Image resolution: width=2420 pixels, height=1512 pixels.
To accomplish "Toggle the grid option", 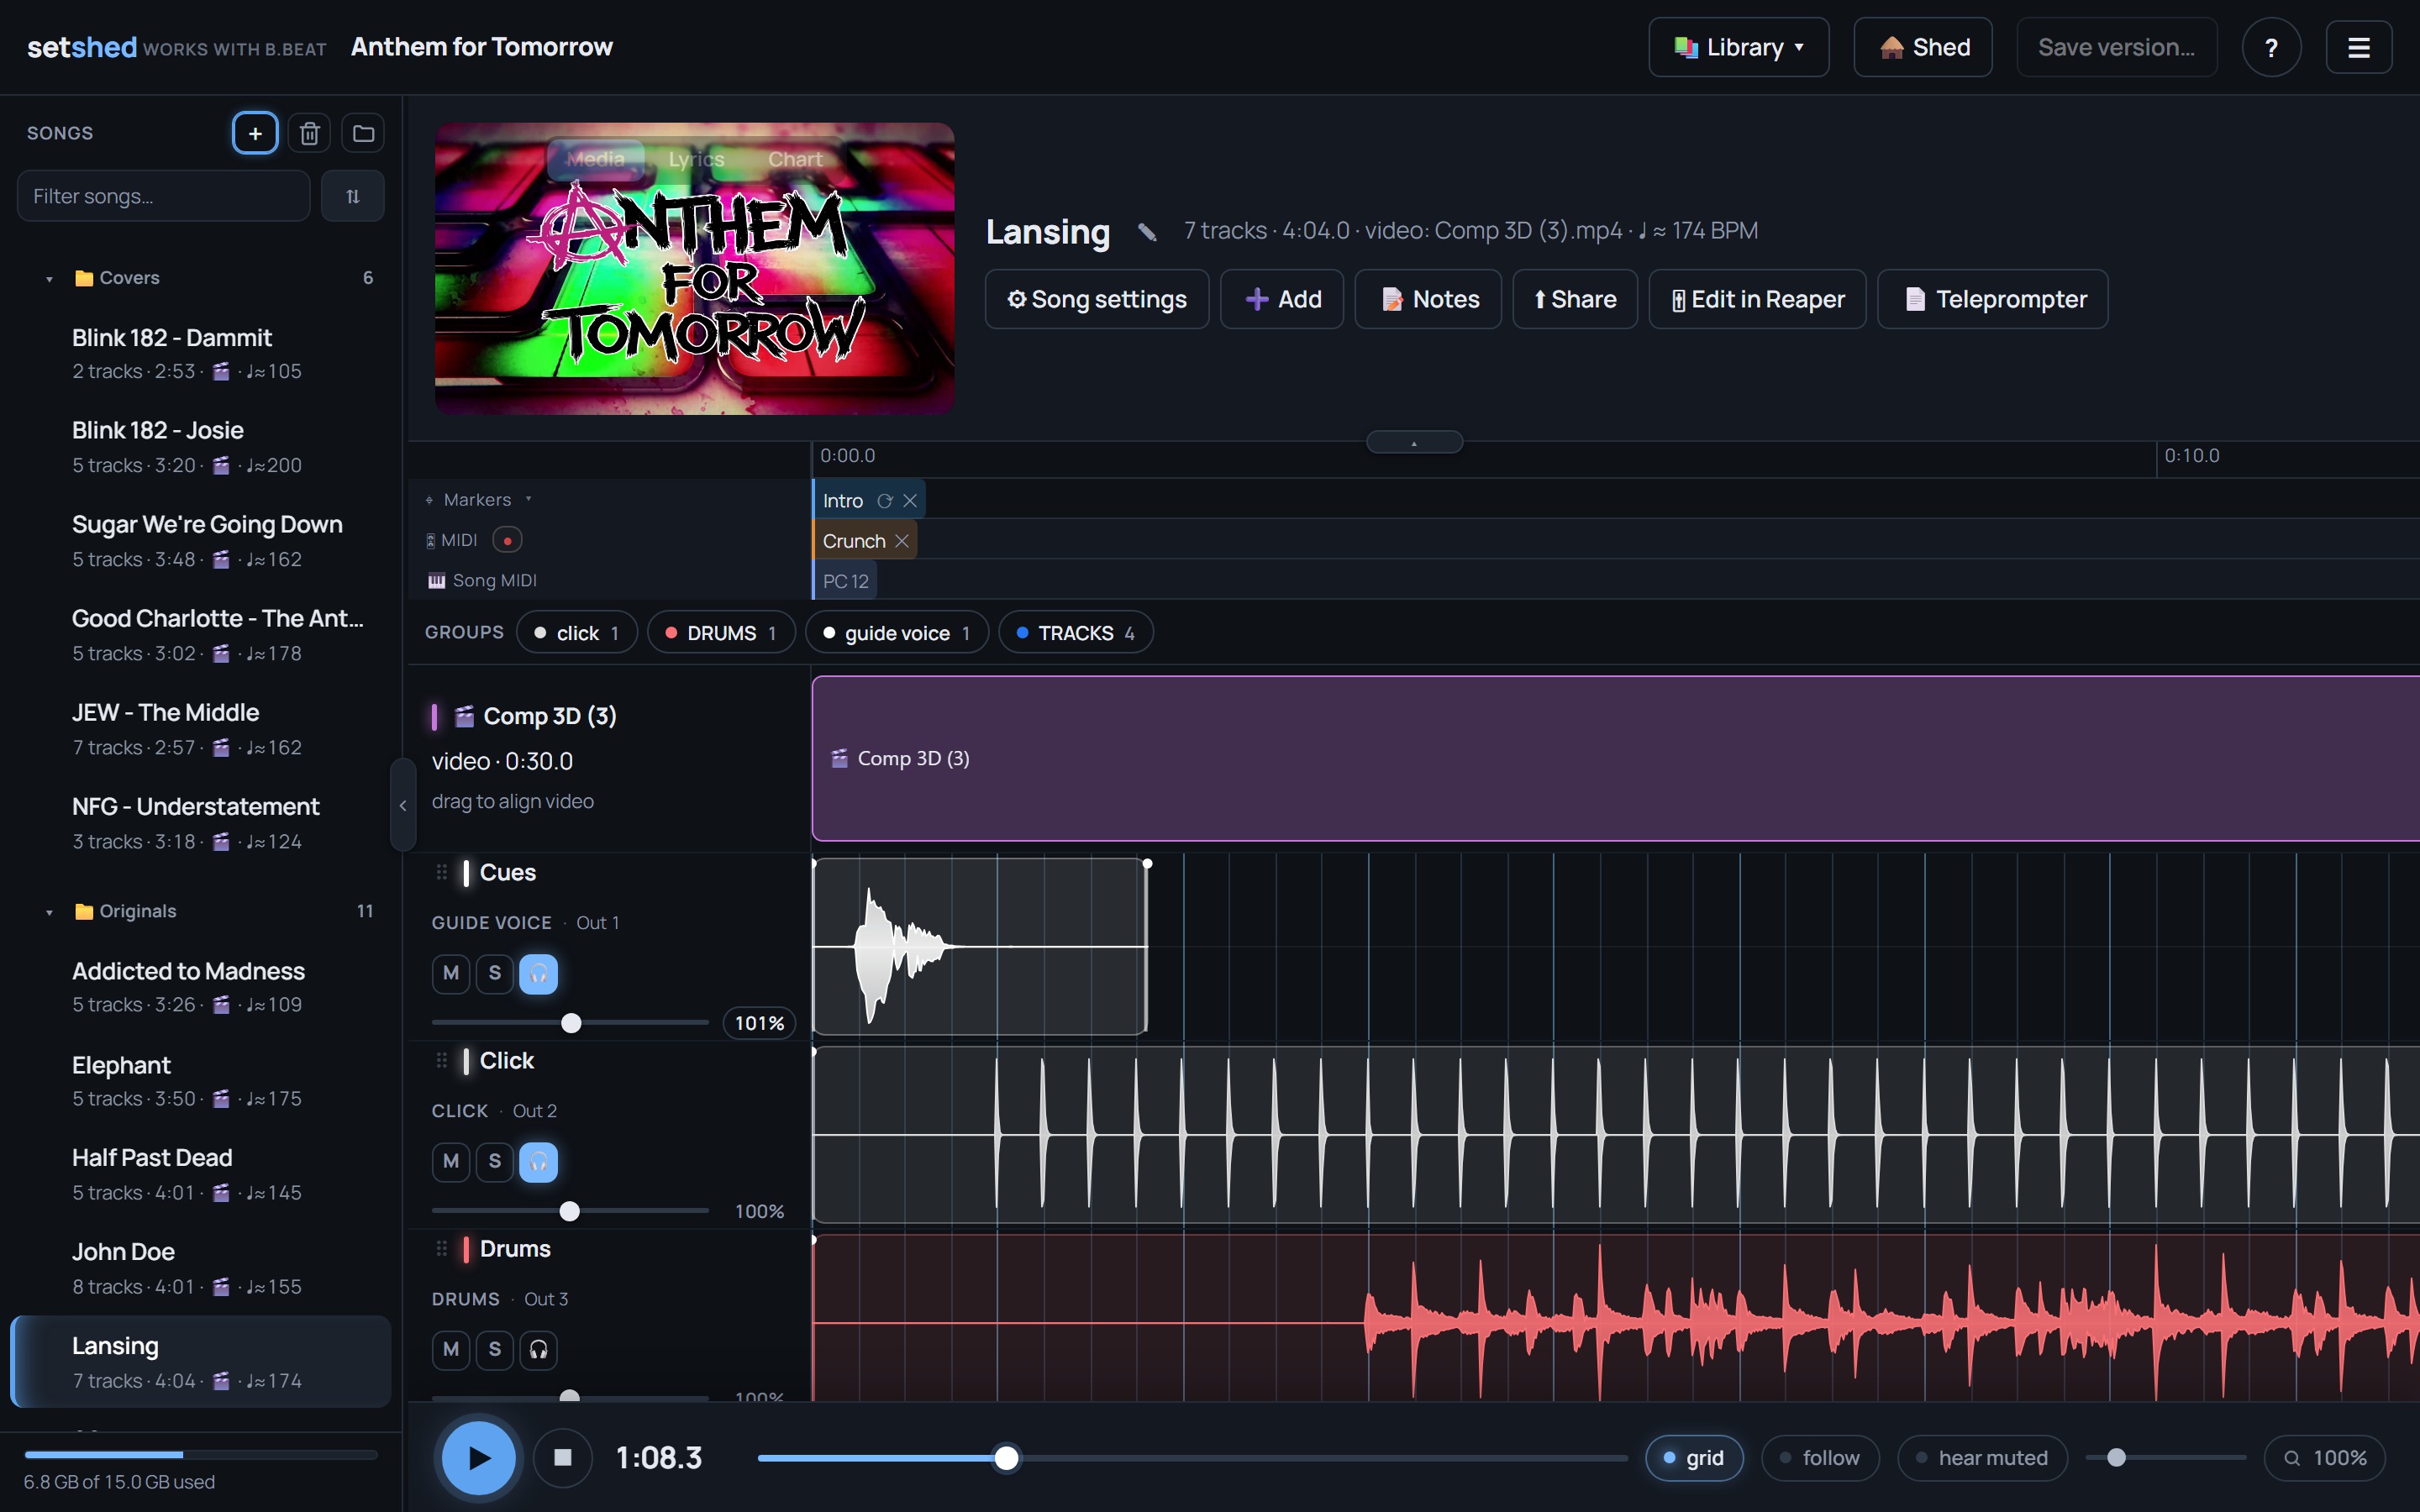I will coord(1694,1457).
